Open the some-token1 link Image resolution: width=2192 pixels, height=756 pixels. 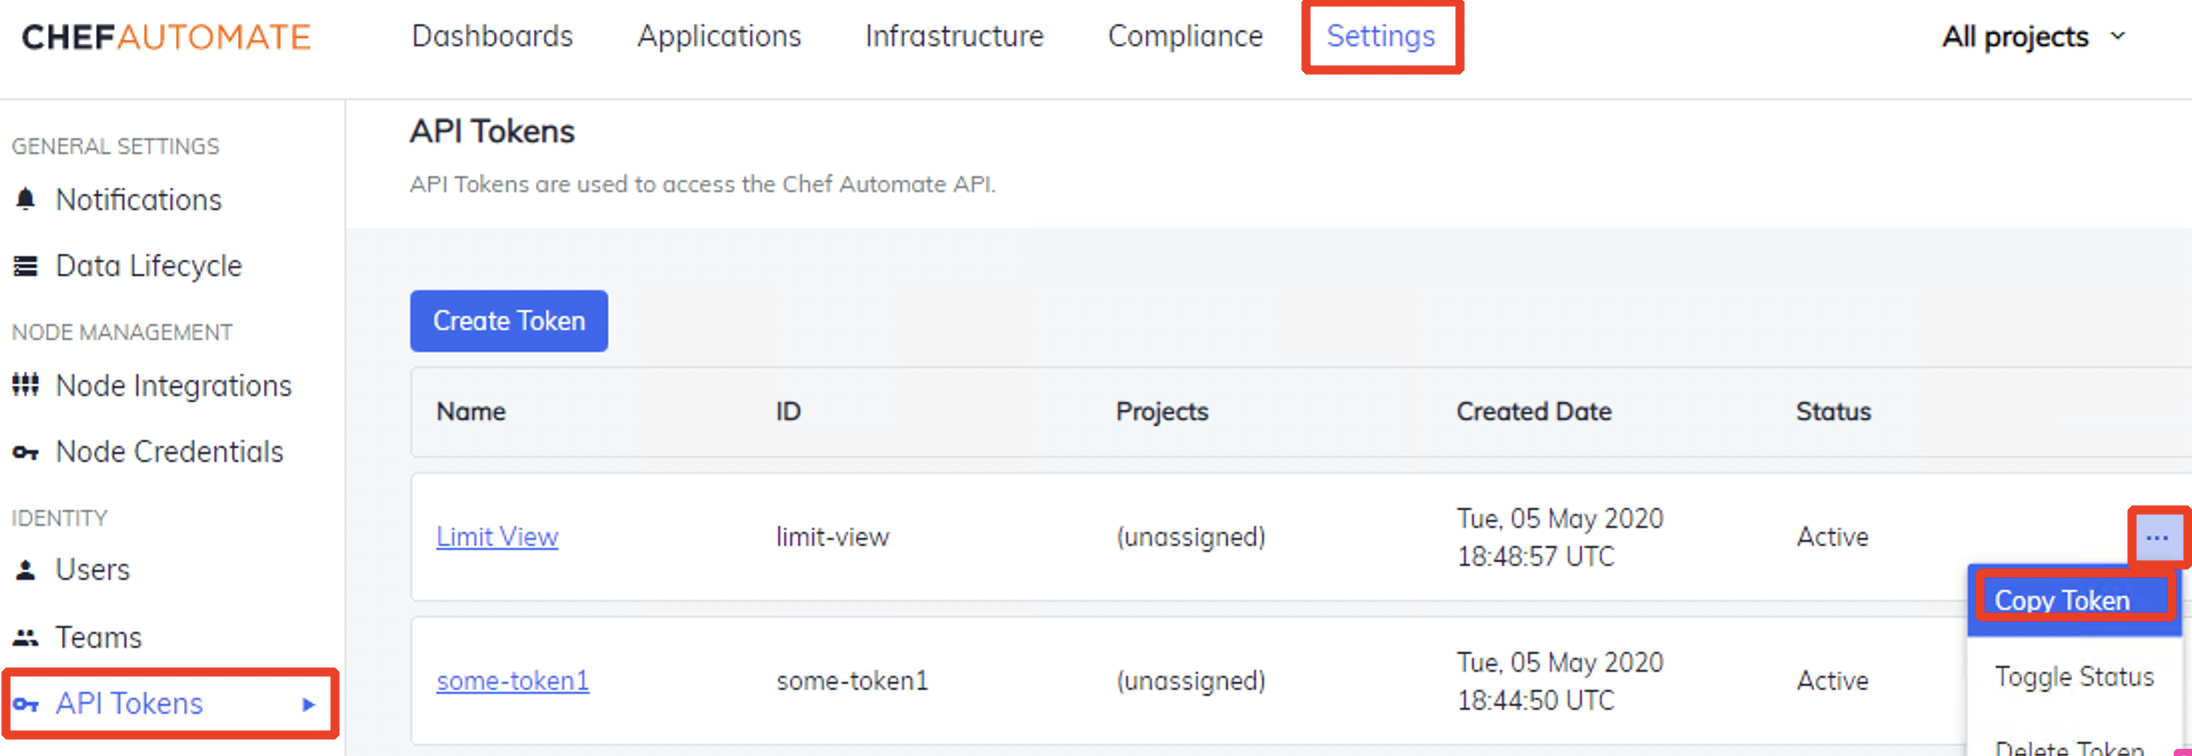tap(513, 681)
